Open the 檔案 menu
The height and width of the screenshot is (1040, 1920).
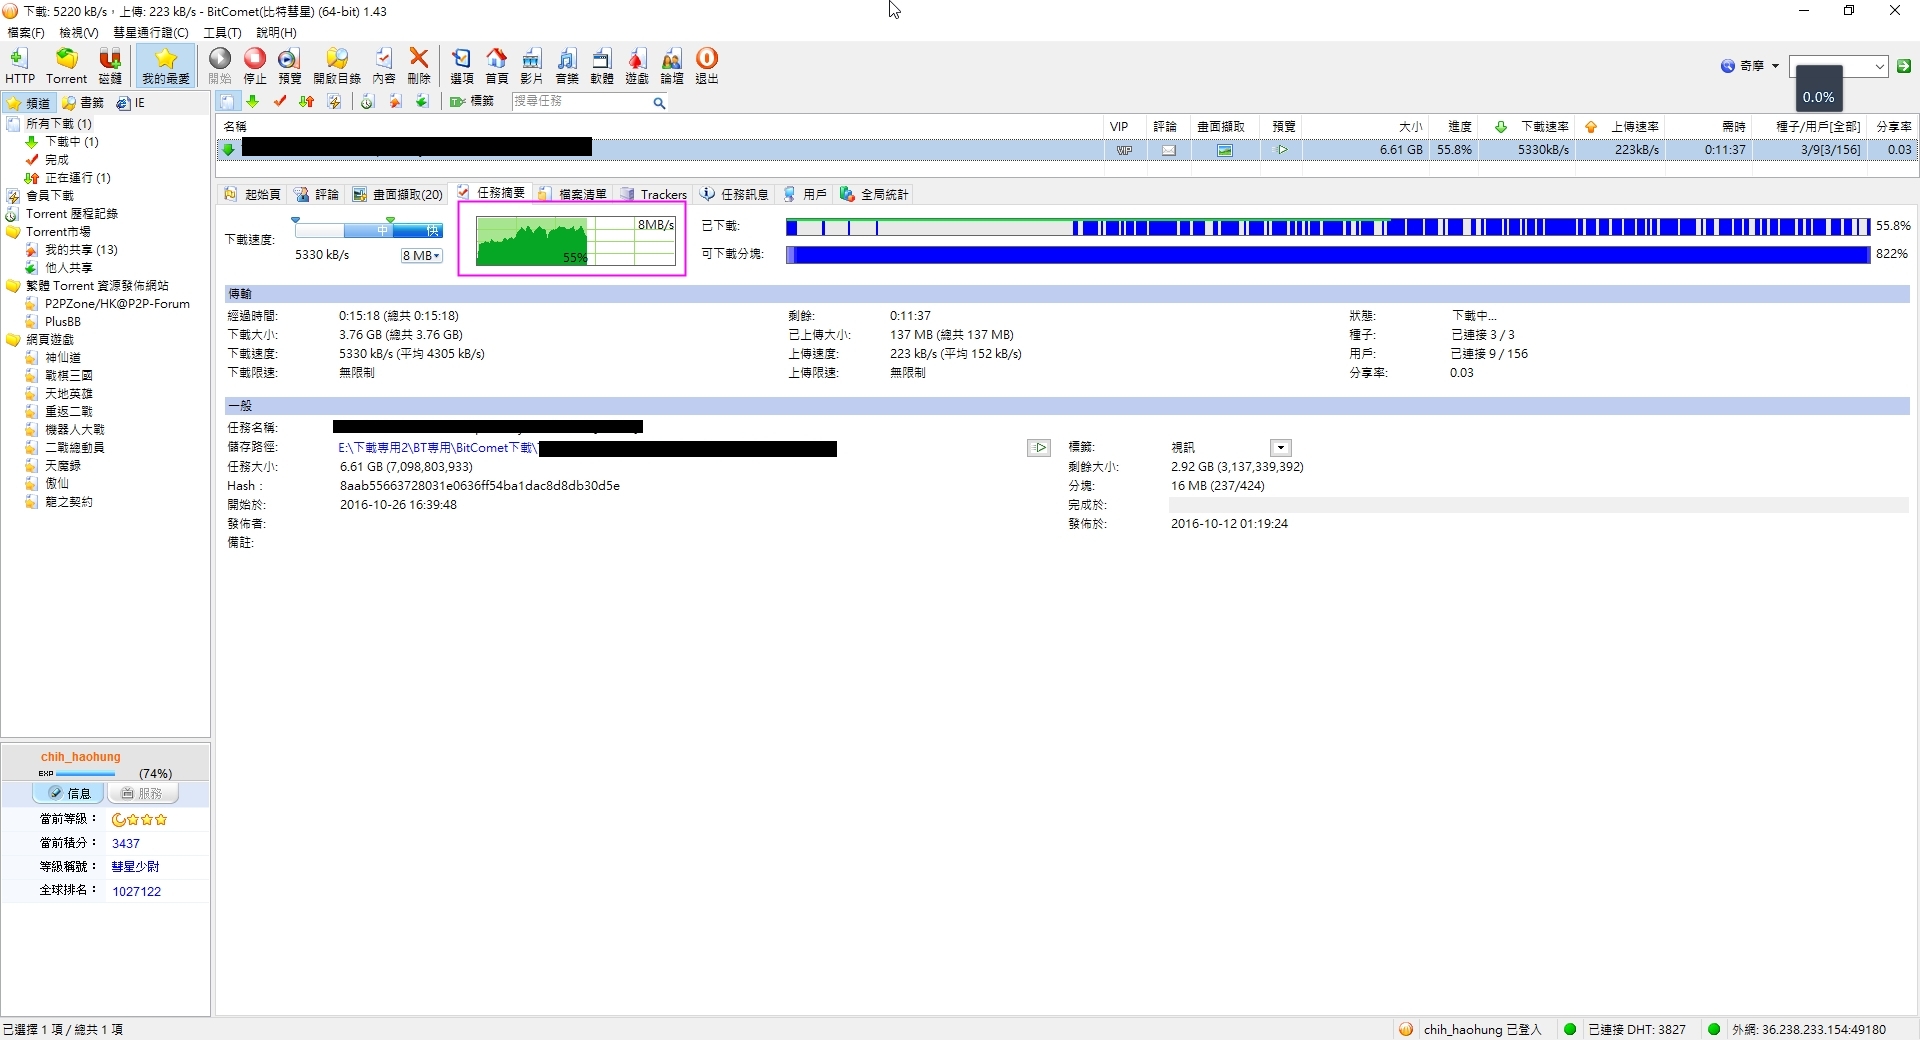click(26, 33)
